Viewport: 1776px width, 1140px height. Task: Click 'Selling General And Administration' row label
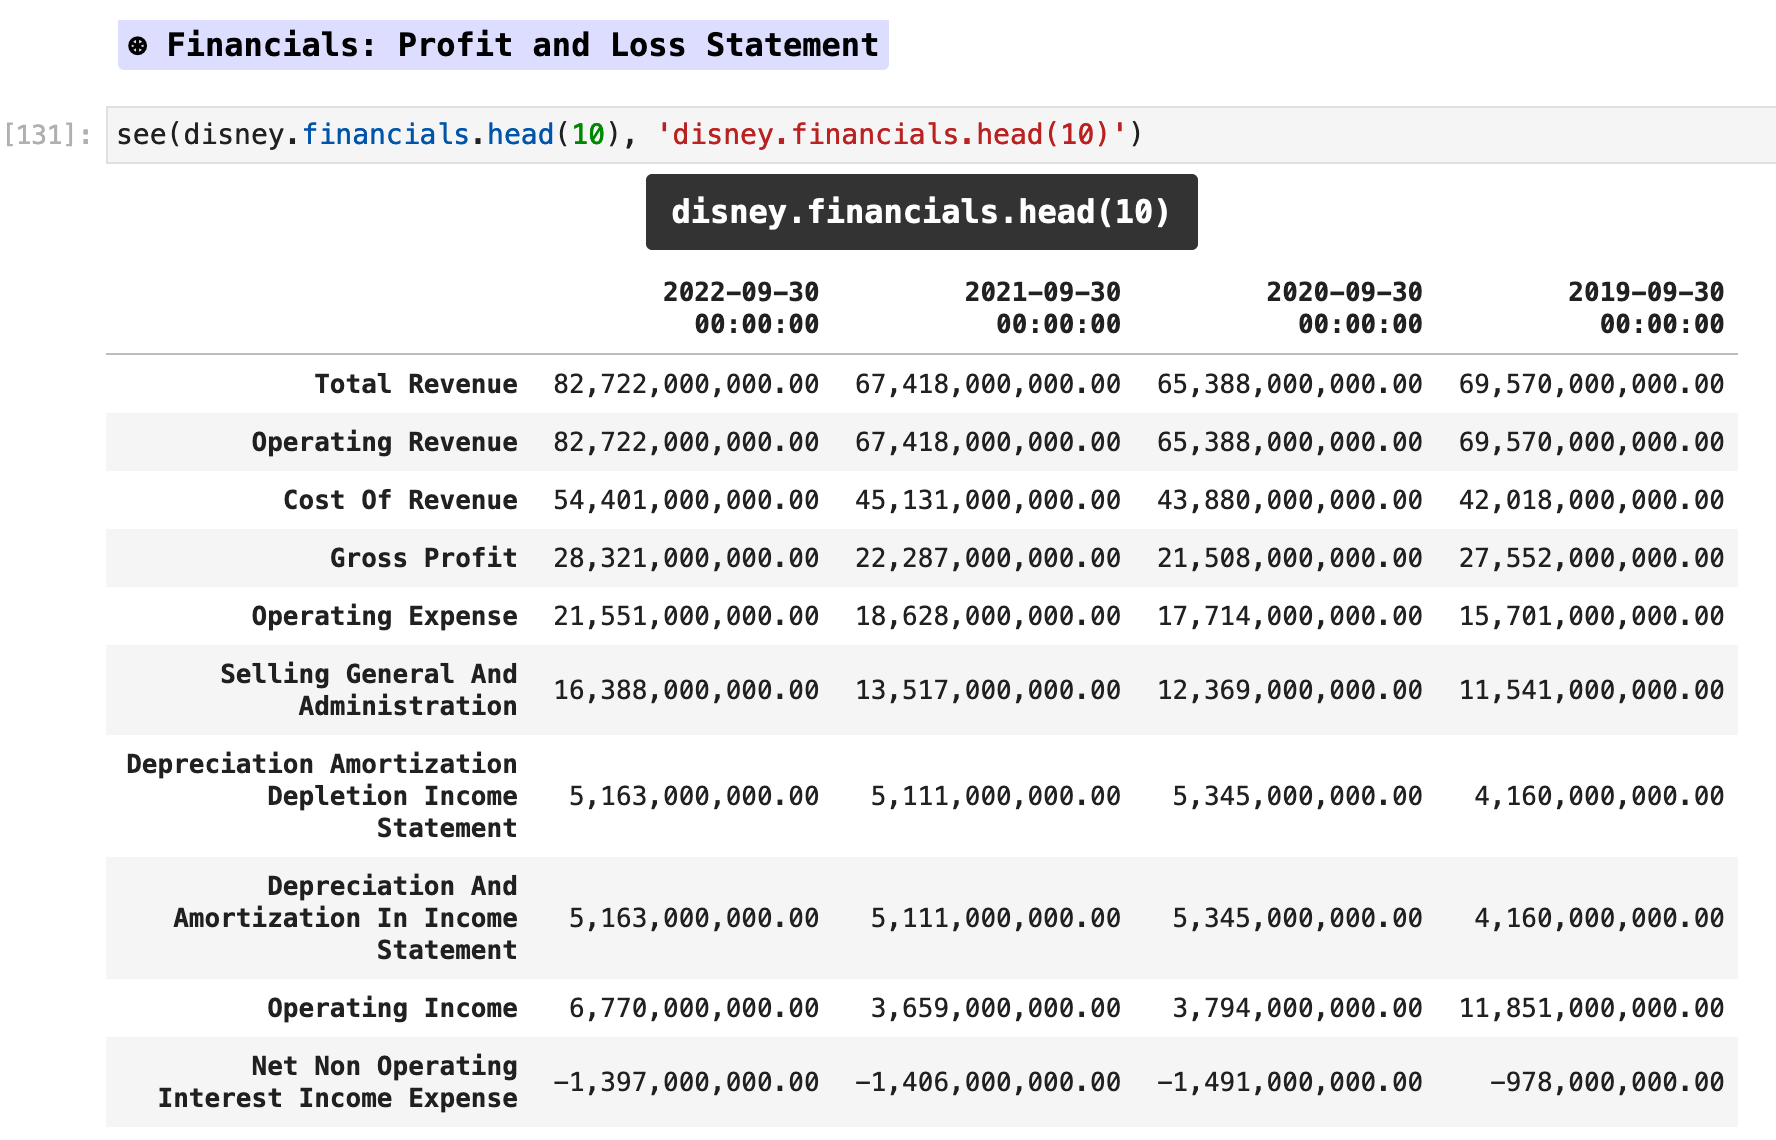click(369, 690)
